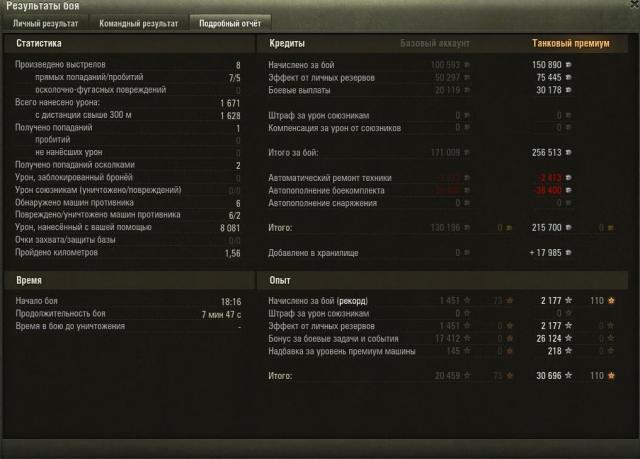This screenshot has height=459, width=640.
Task: Click experience star next to 2 177 record
Action: click(568, 301)
